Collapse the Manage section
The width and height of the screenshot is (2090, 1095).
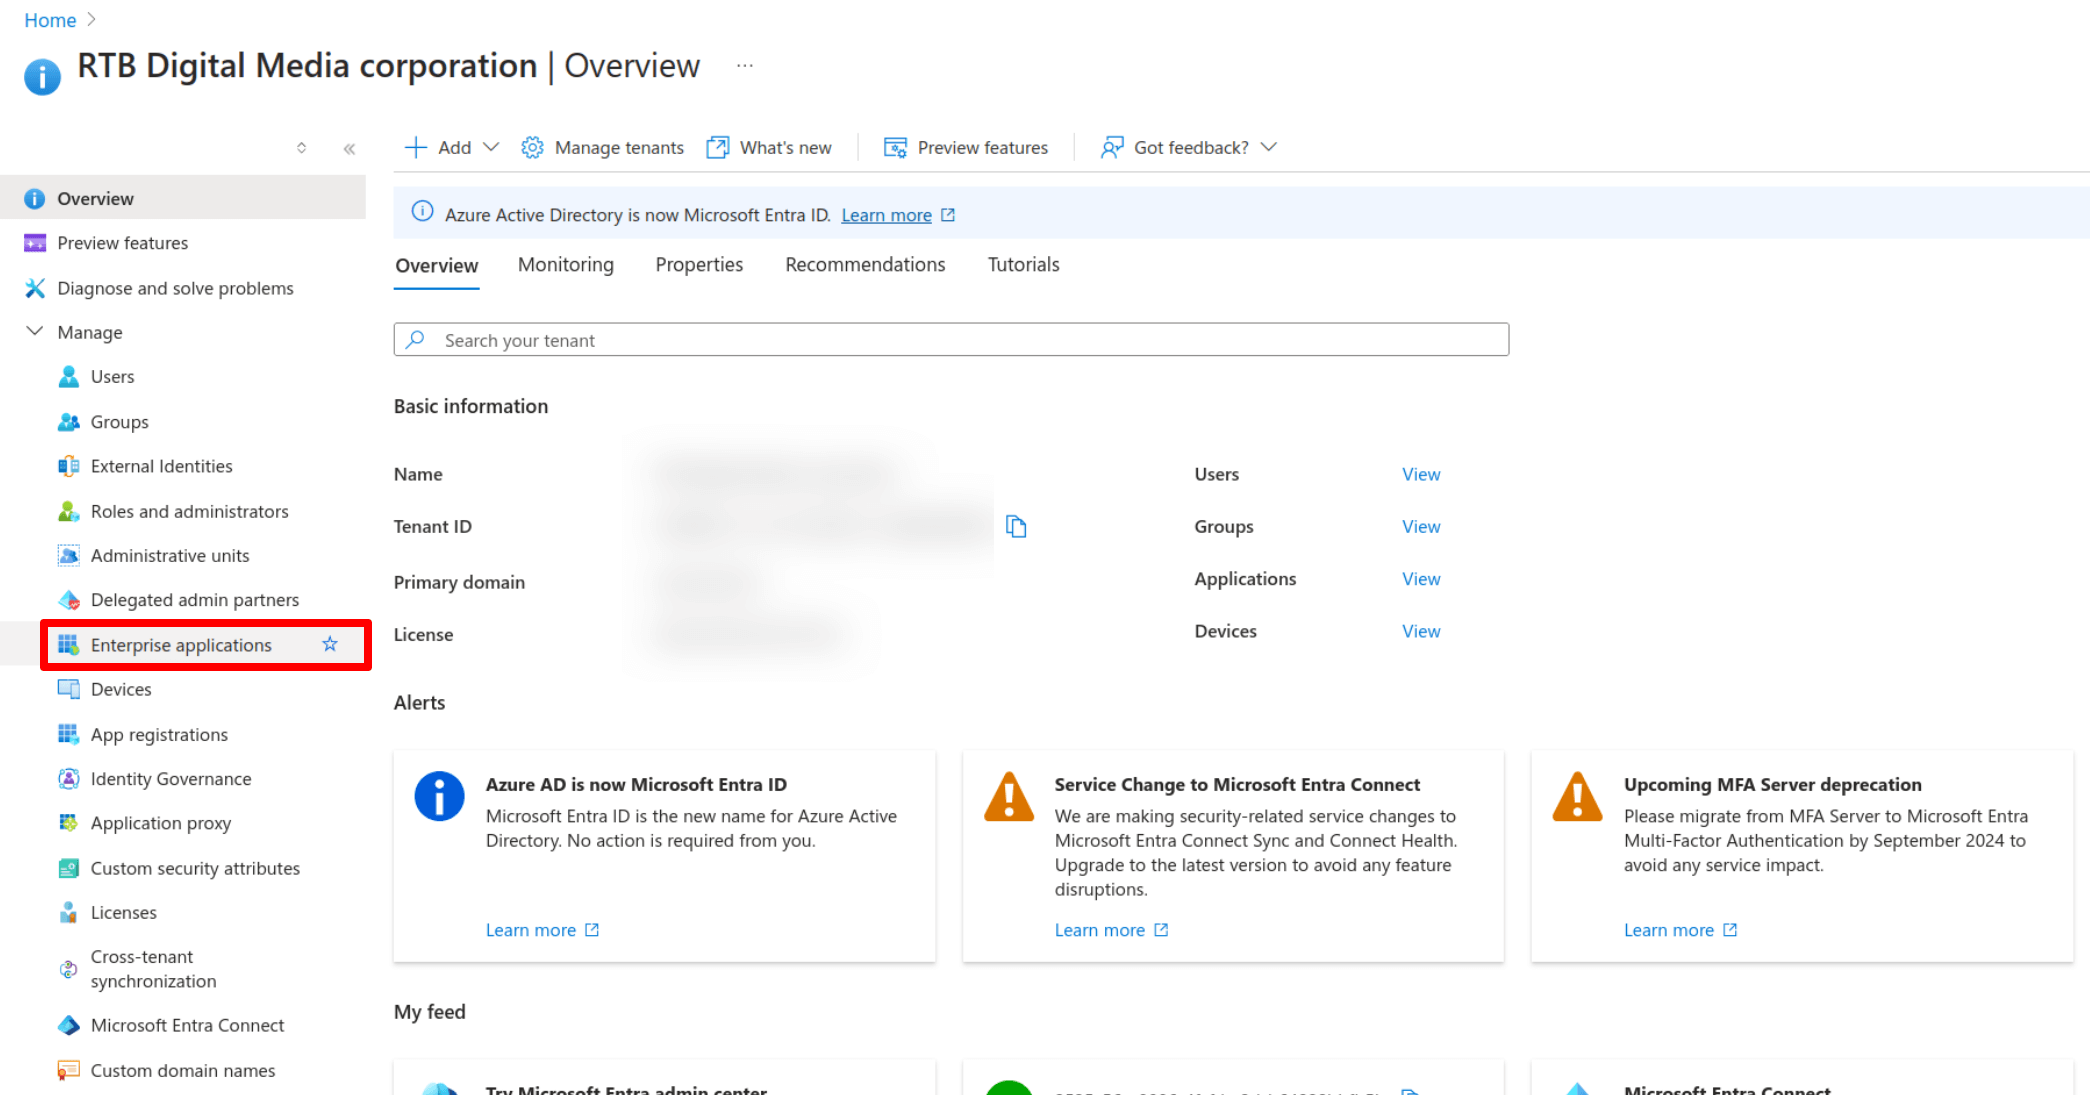coord(35,332)
